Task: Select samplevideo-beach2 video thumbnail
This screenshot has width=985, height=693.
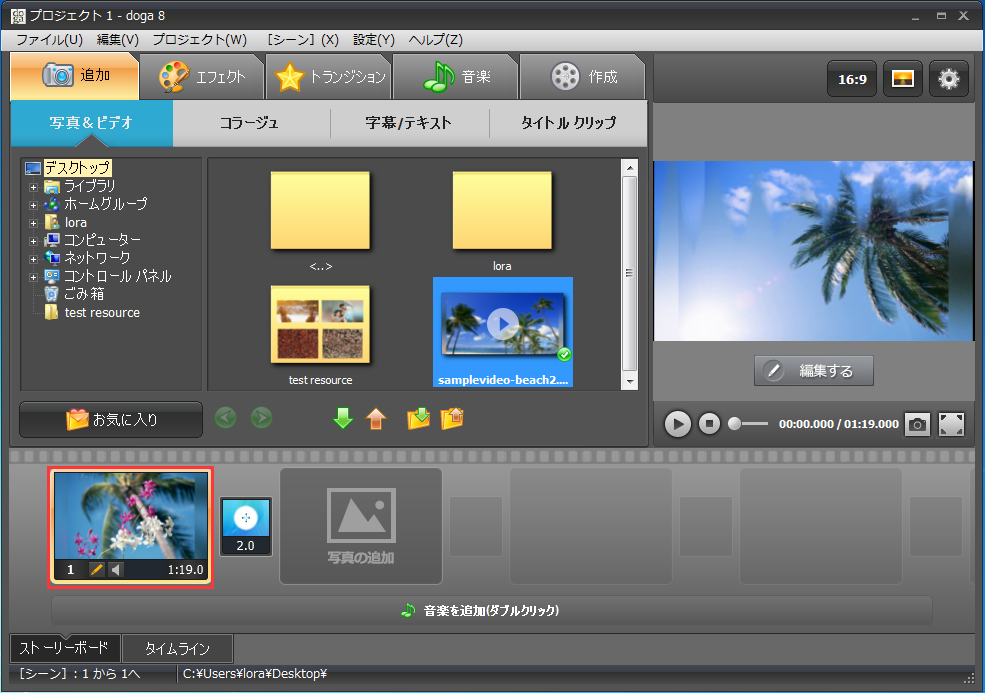Action: (x=503, y=332)
